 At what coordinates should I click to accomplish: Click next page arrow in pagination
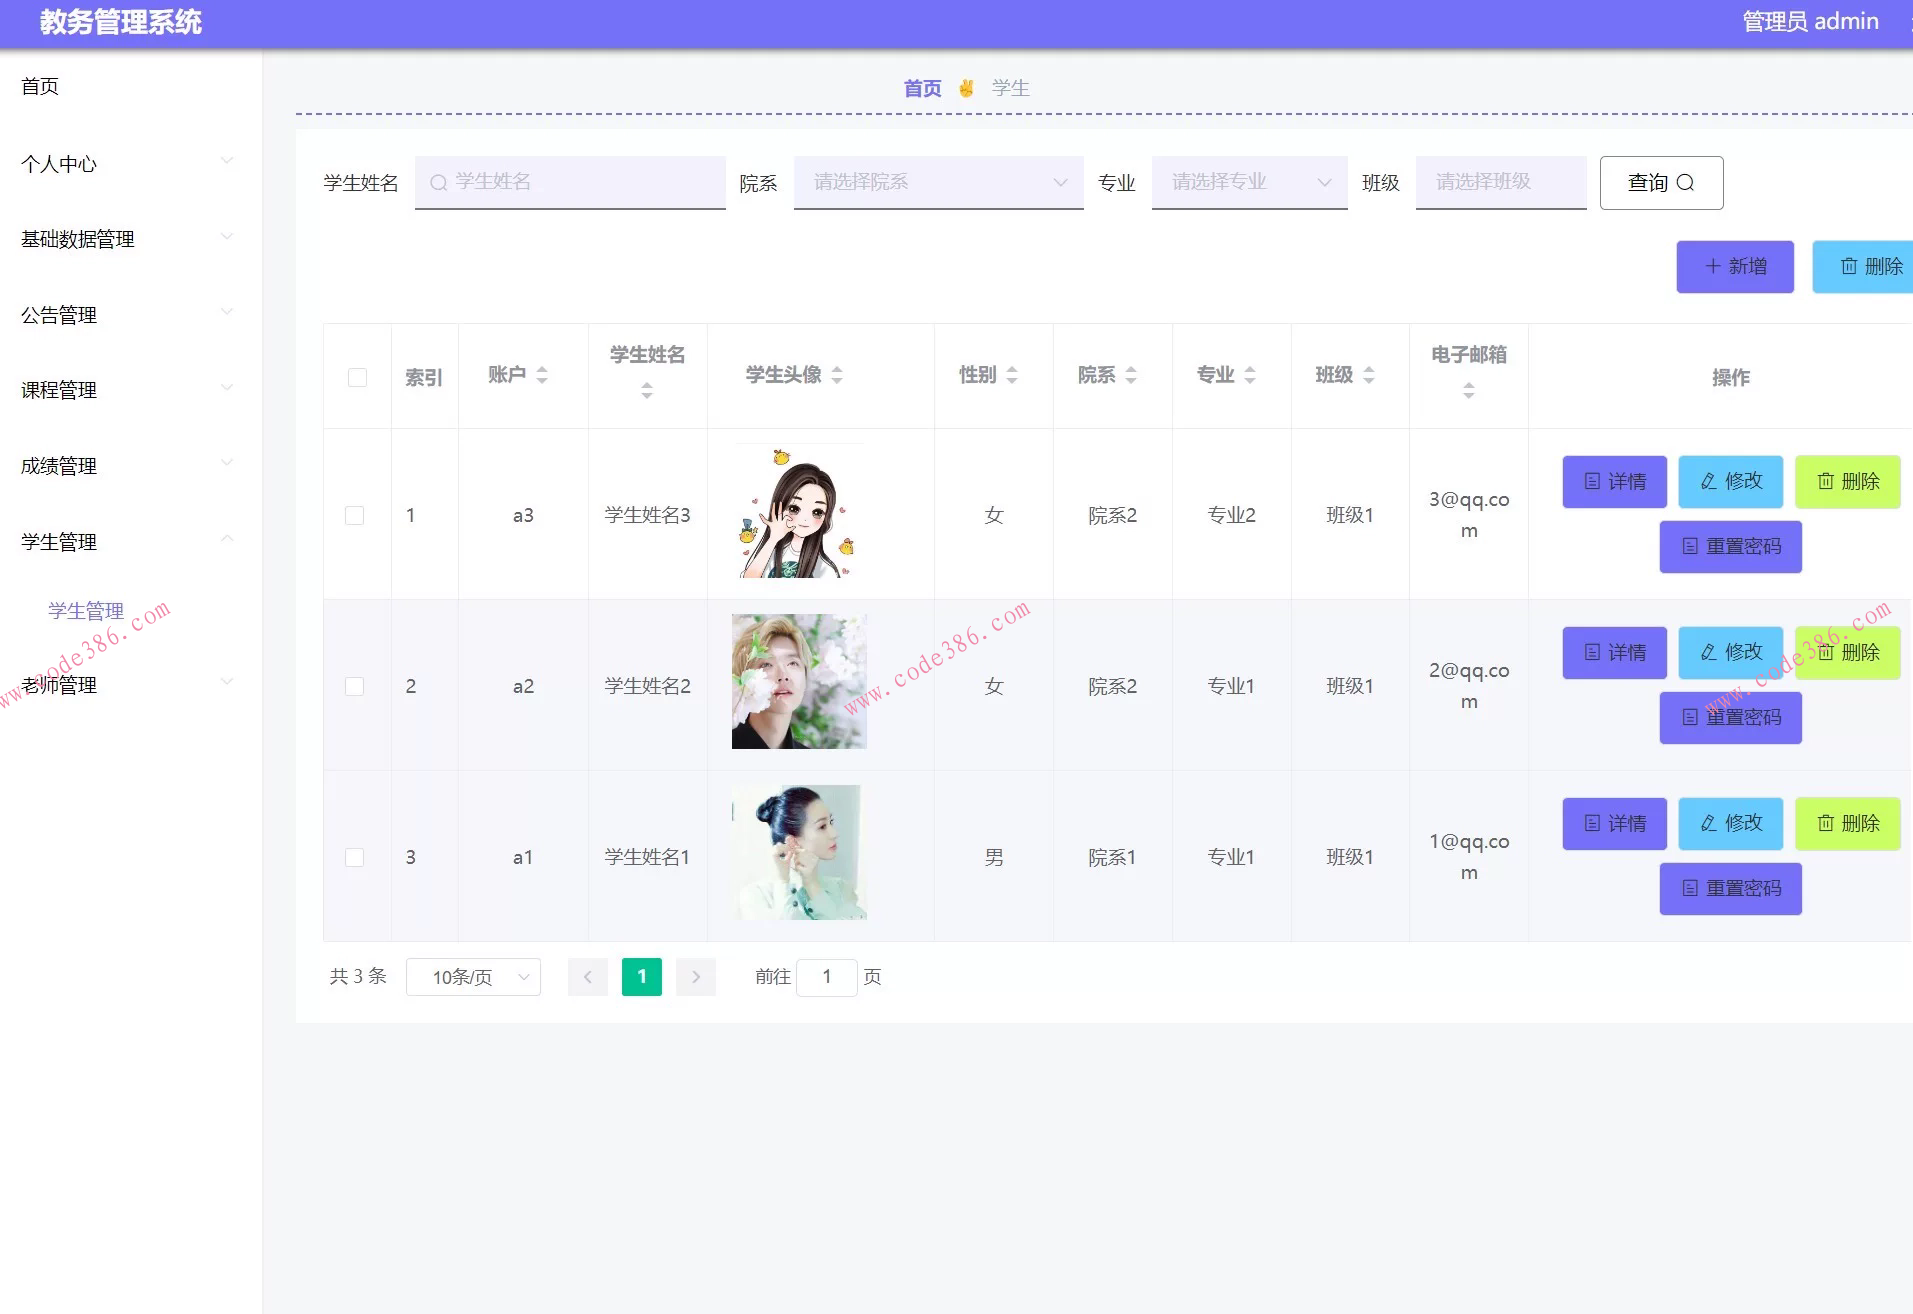coord(696,977)
